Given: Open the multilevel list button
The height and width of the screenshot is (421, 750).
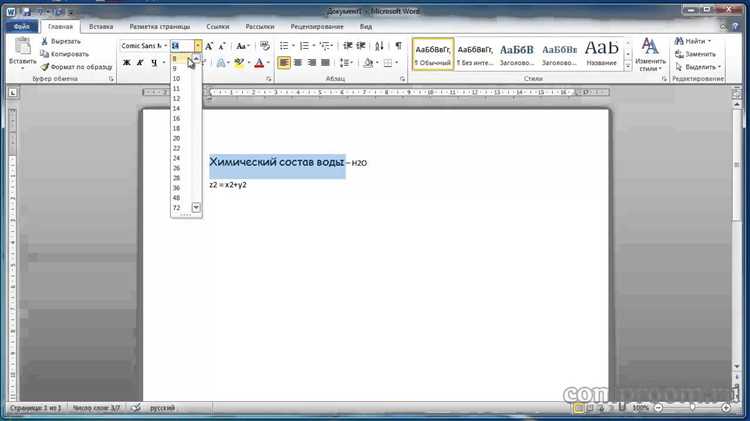Looking at the screenshot, I should pos(325,46).
